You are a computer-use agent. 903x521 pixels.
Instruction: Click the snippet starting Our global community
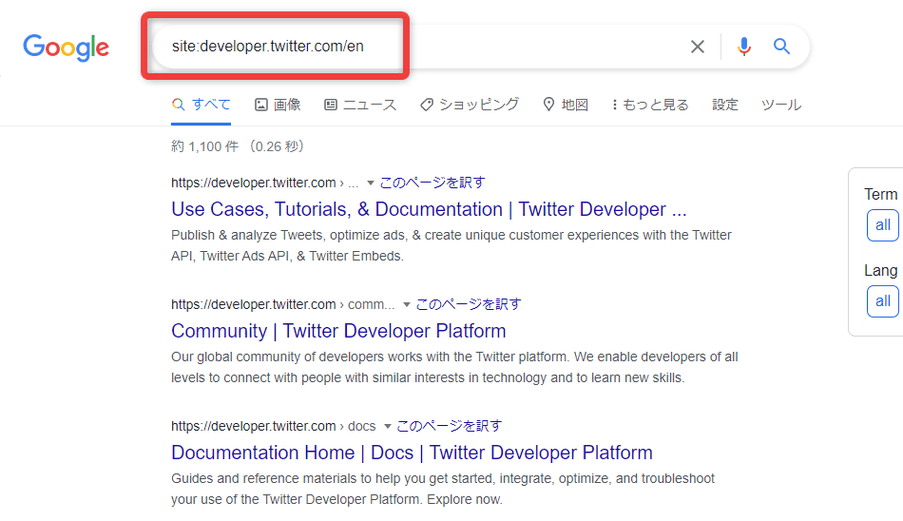[x=454, y=367]
